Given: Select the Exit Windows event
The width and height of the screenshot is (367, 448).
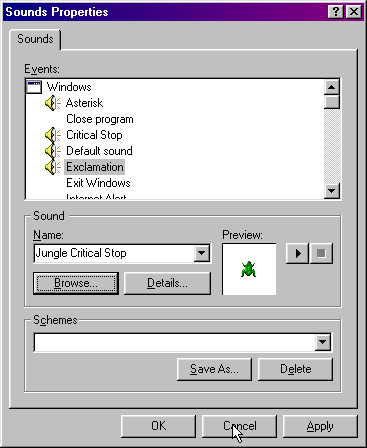Looking at the screenshot, I should point(98,183).
